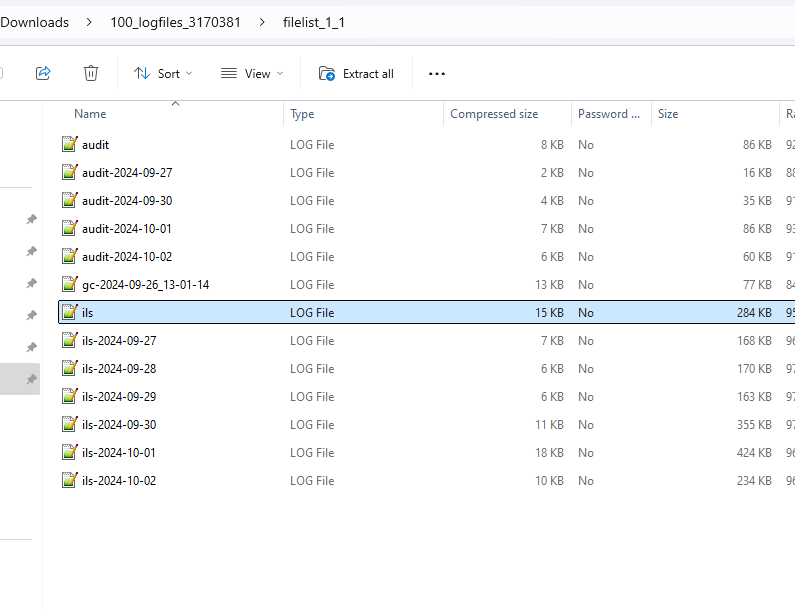Select the gc-2024-09-26_13-01-14 file icon

point(70,285)
